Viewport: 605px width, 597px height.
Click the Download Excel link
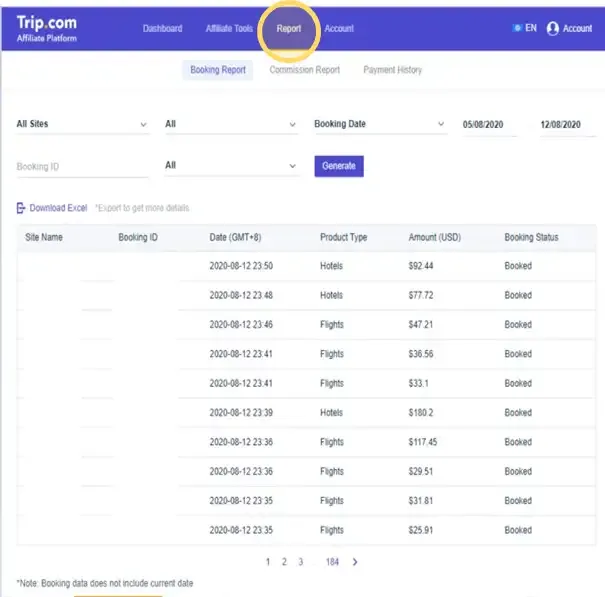[x=58, y=208]
